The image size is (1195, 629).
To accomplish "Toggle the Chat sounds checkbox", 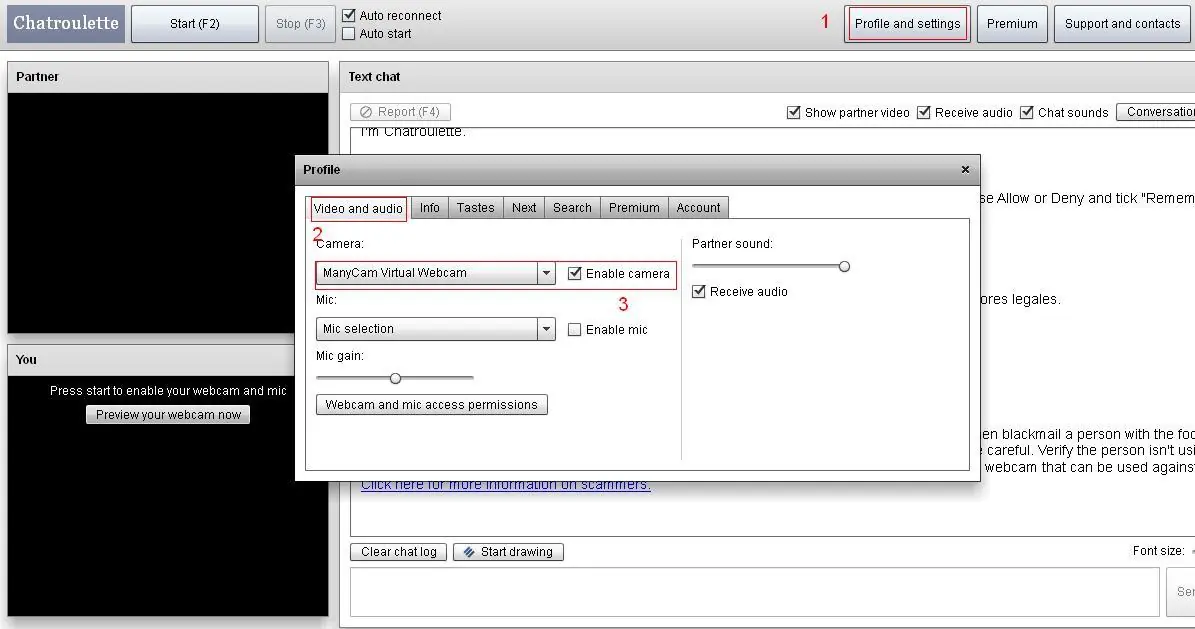I will 1027,113.
